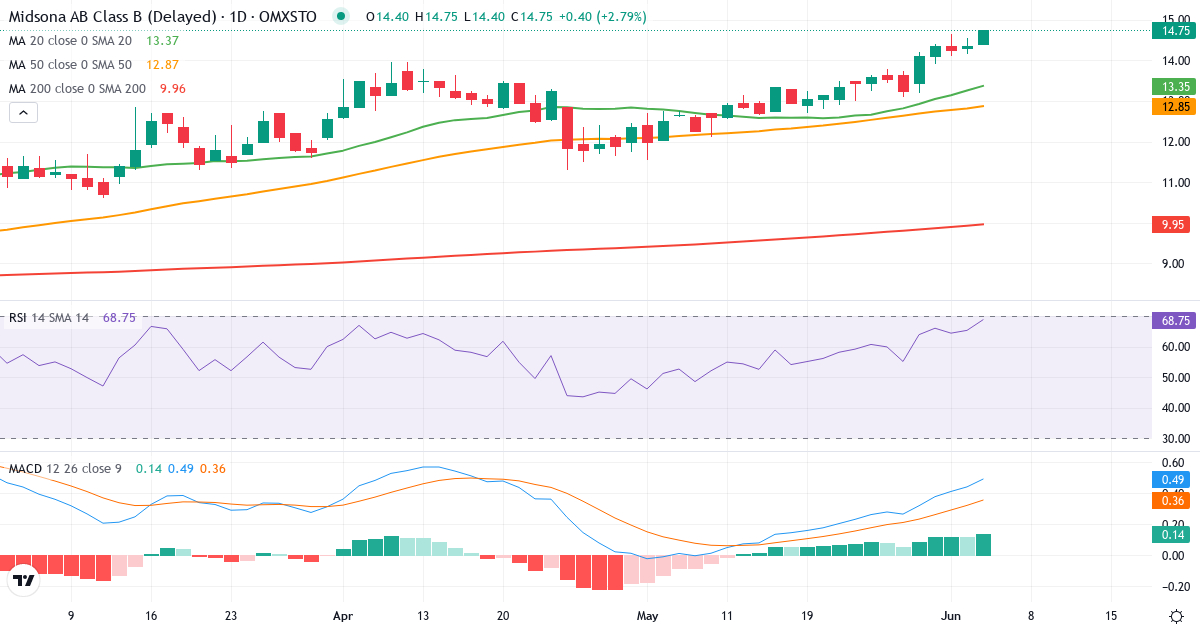
Task: Click the +0.40 (+2.79%) change value
Action: coord(601,17)
